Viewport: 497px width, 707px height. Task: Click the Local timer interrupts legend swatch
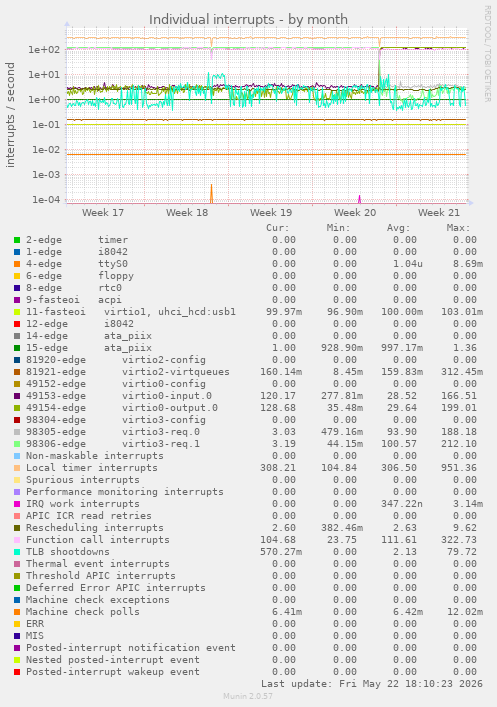pyautogui.click(x=17, y=468)
